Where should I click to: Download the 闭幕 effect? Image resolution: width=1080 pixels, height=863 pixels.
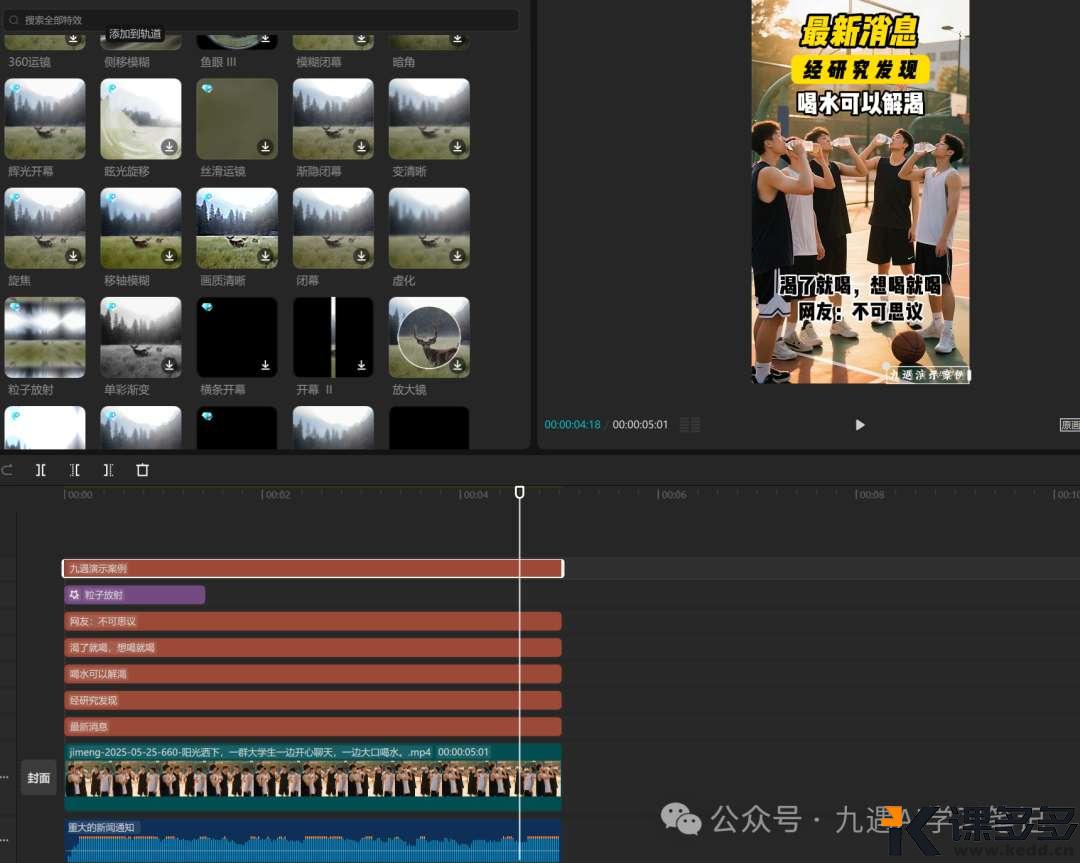pos(361,256)
